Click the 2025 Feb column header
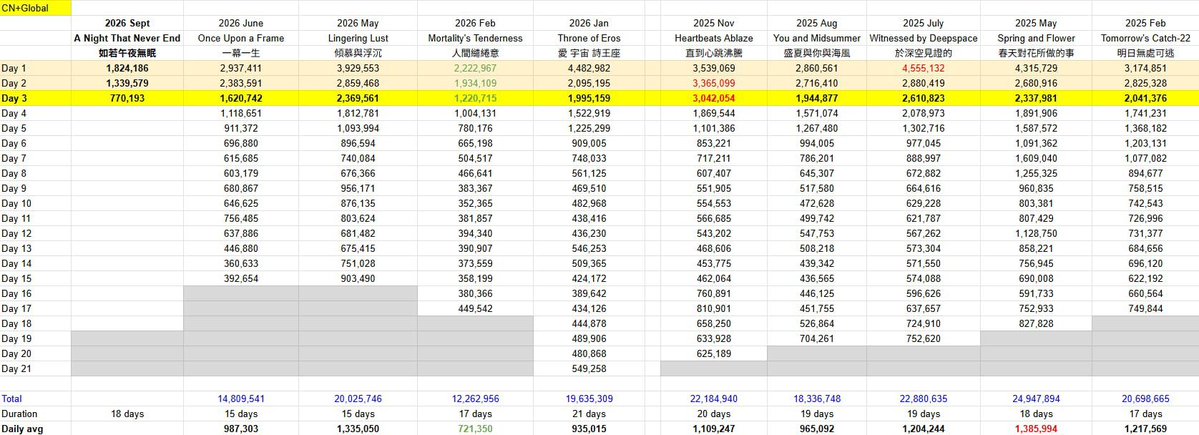1199x435 pixels. (x=1145, y=24)
